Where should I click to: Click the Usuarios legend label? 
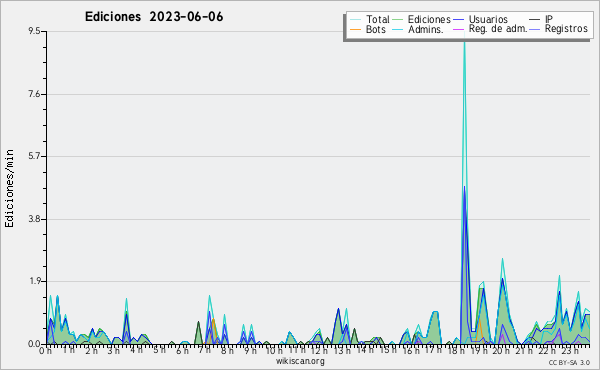tap(488, 19)
